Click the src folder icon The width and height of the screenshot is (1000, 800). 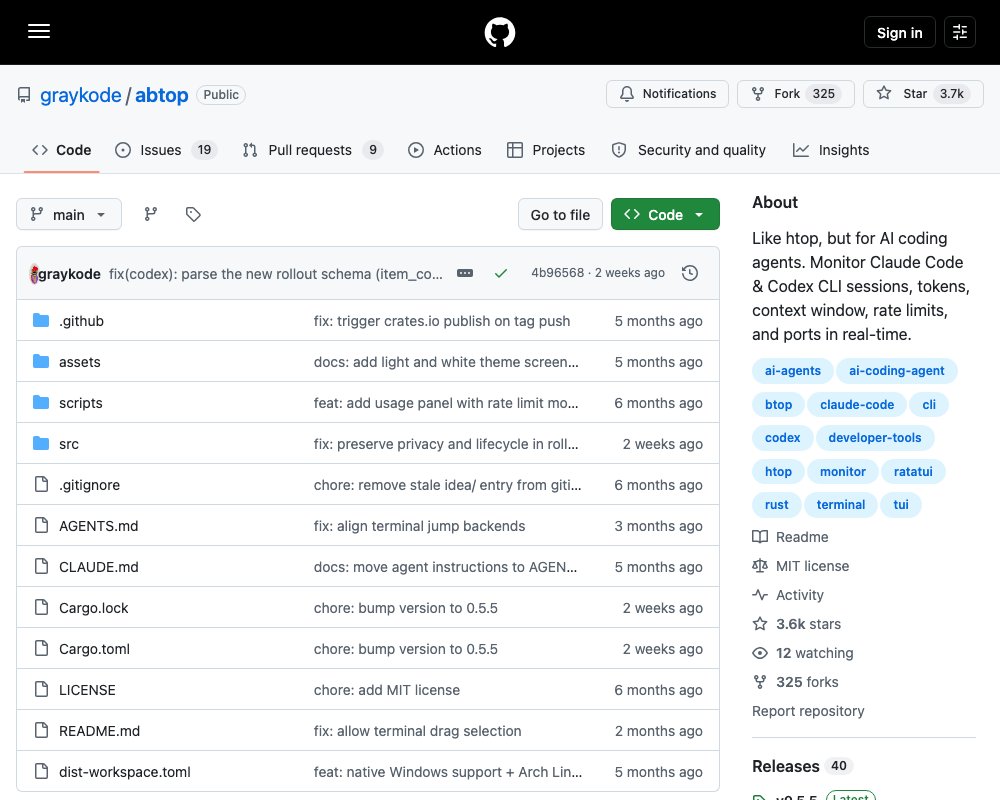click(x=41, y=443)
